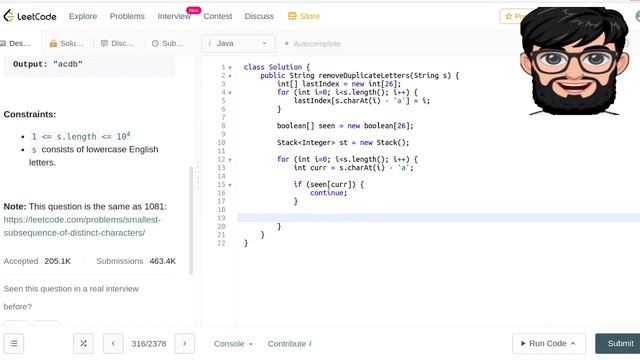
Task: Click the Contribute link
Action: click(289, 344)
